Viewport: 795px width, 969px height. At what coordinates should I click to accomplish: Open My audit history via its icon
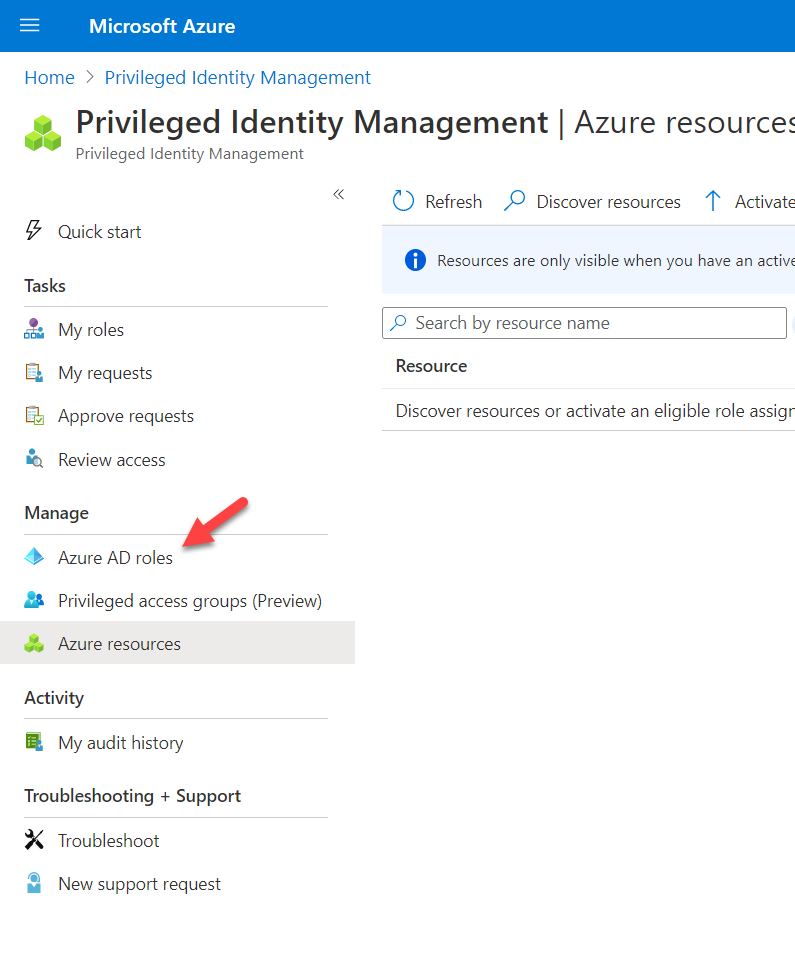click(x=35, y=742)
